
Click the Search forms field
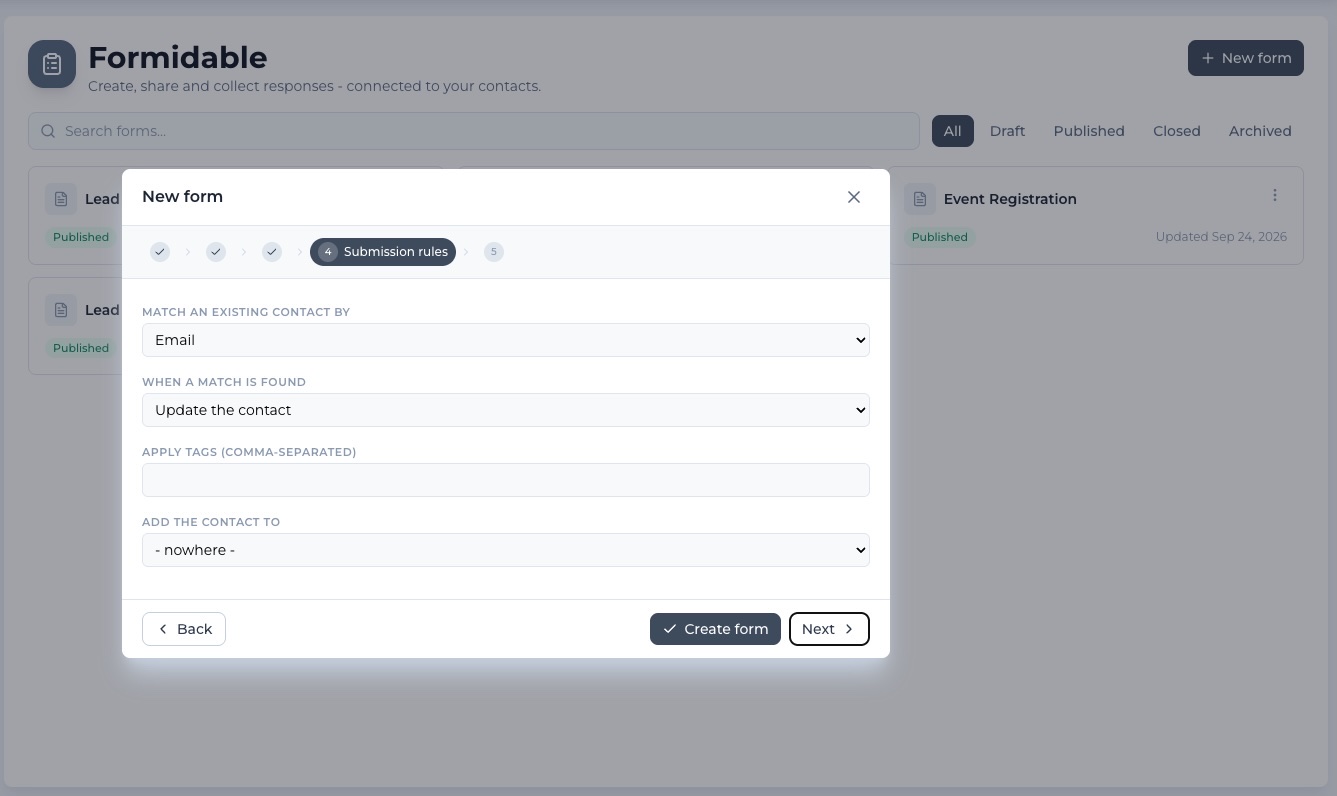tap(474, 131)
